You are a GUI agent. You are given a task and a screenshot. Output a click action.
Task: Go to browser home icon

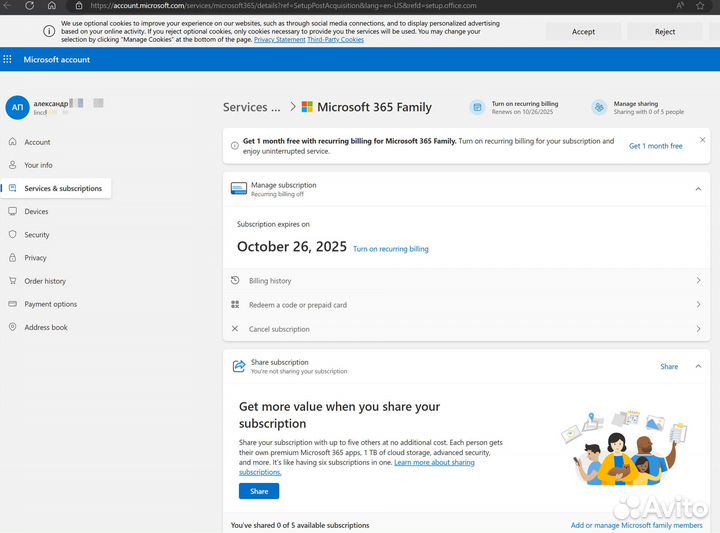coord(52,6)
